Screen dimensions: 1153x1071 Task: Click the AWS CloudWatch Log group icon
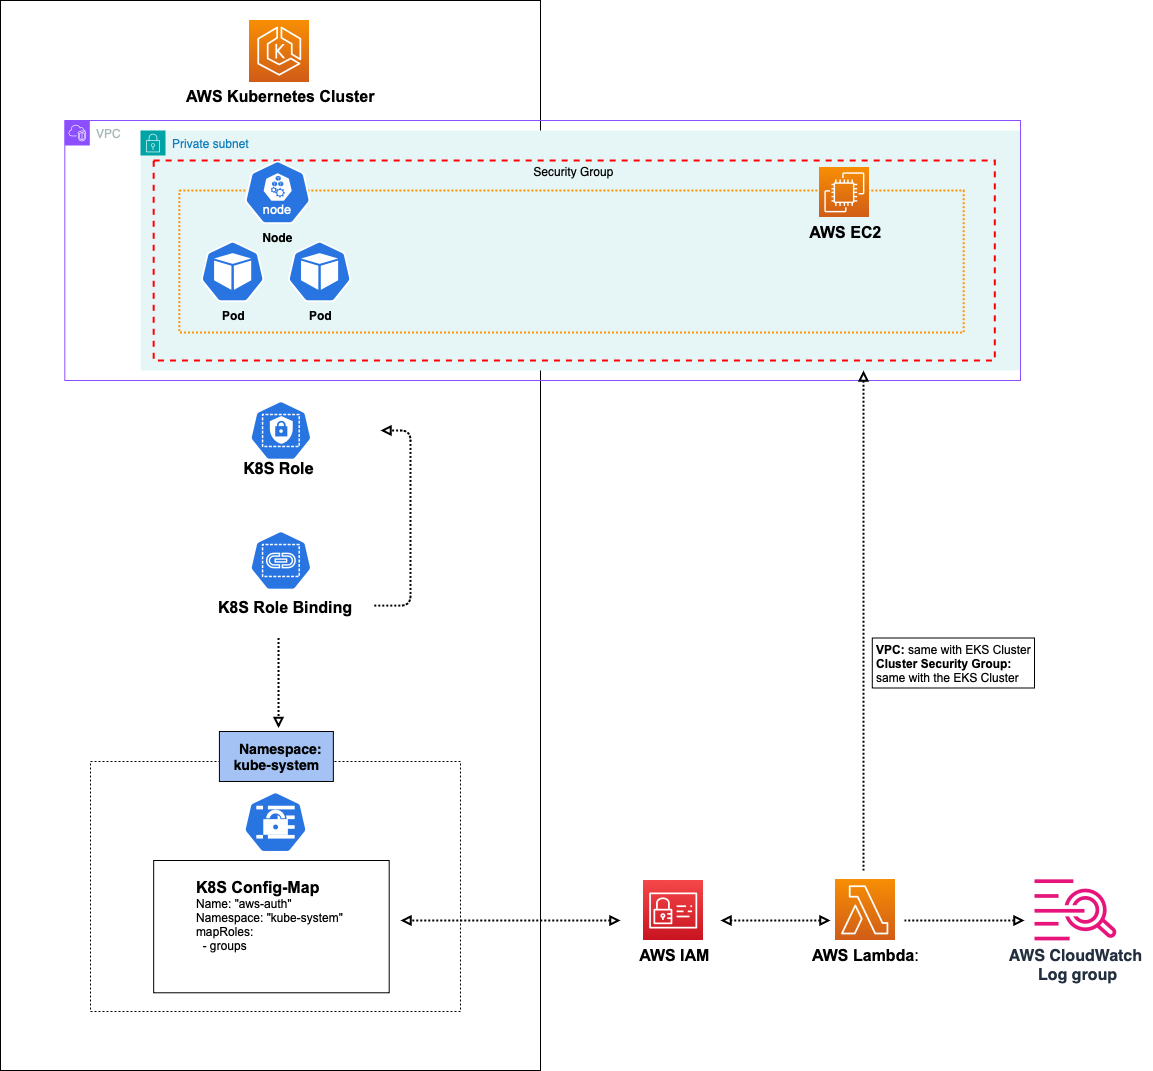(1075, 910)
